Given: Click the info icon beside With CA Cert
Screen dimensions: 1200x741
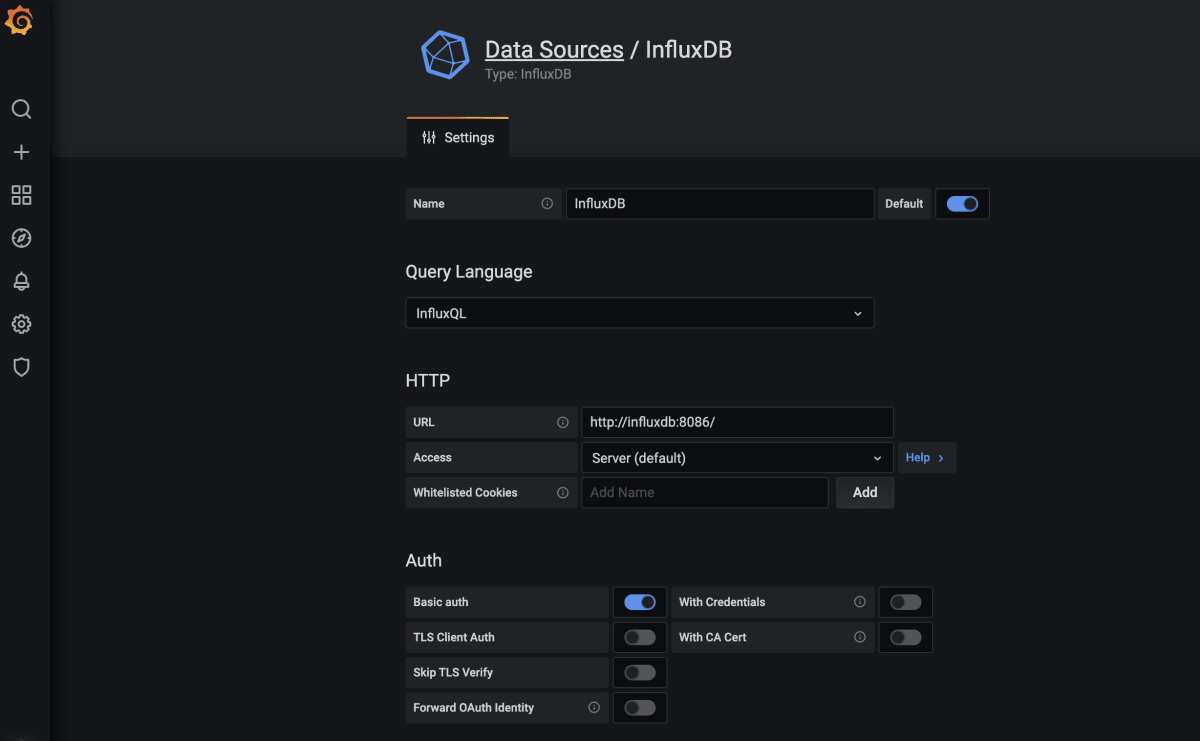Looking at the screenshot, I should [x=859, y=637].
